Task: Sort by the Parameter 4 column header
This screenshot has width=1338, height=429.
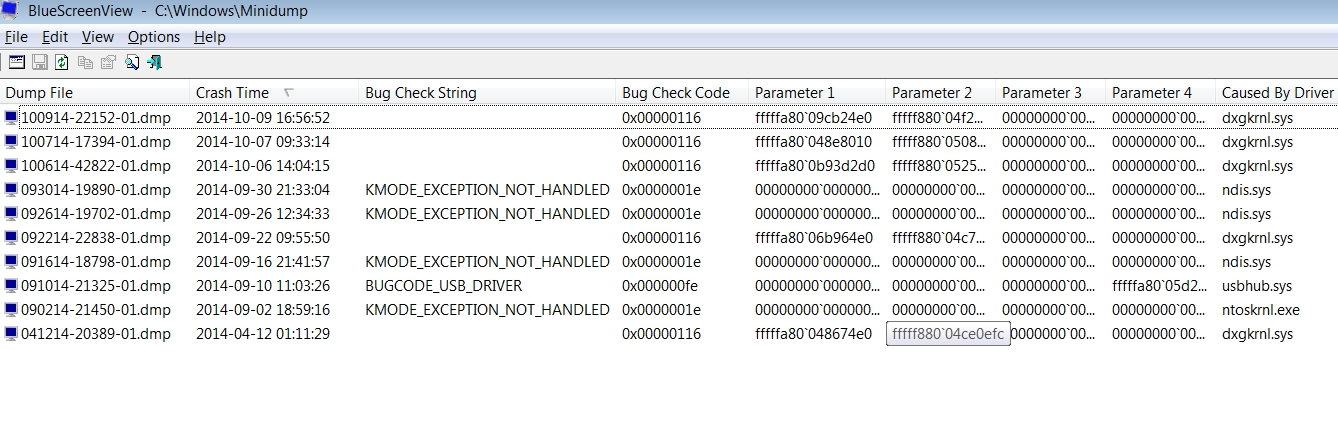Action: (x=1161, y=92)
